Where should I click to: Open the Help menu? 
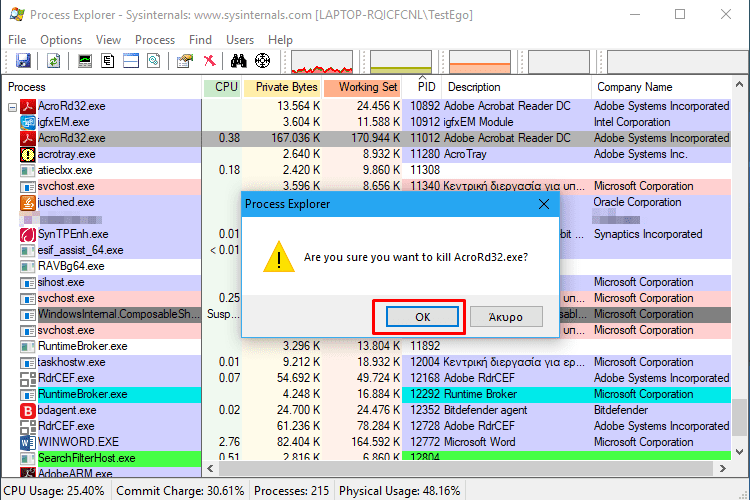[280, 40]
